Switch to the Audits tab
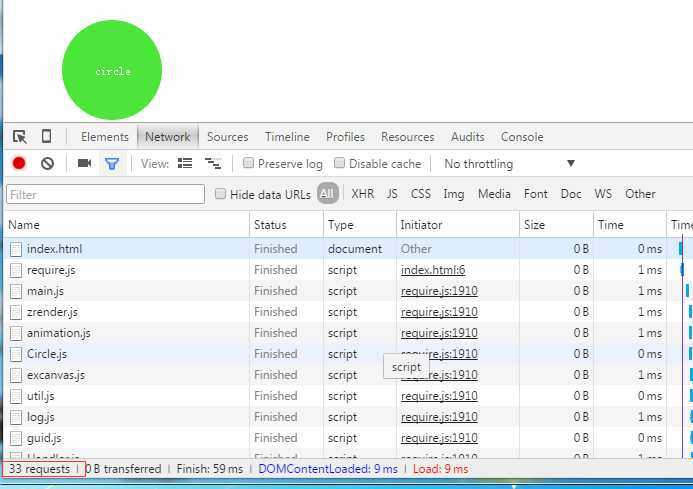 point(468,137)
